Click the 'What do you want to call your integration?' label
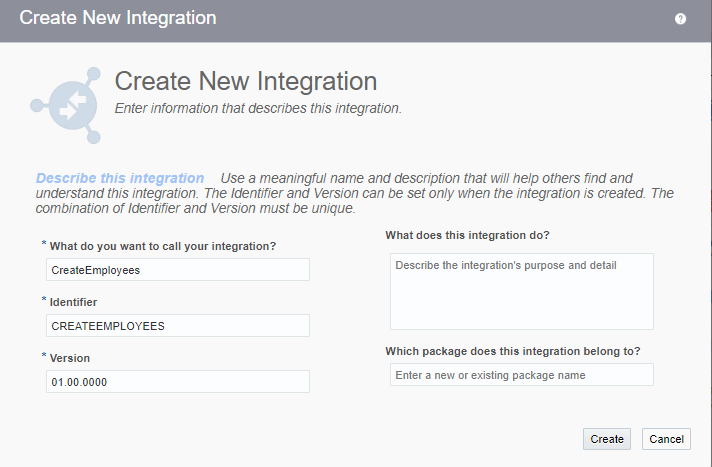 (x=163, y=246)
